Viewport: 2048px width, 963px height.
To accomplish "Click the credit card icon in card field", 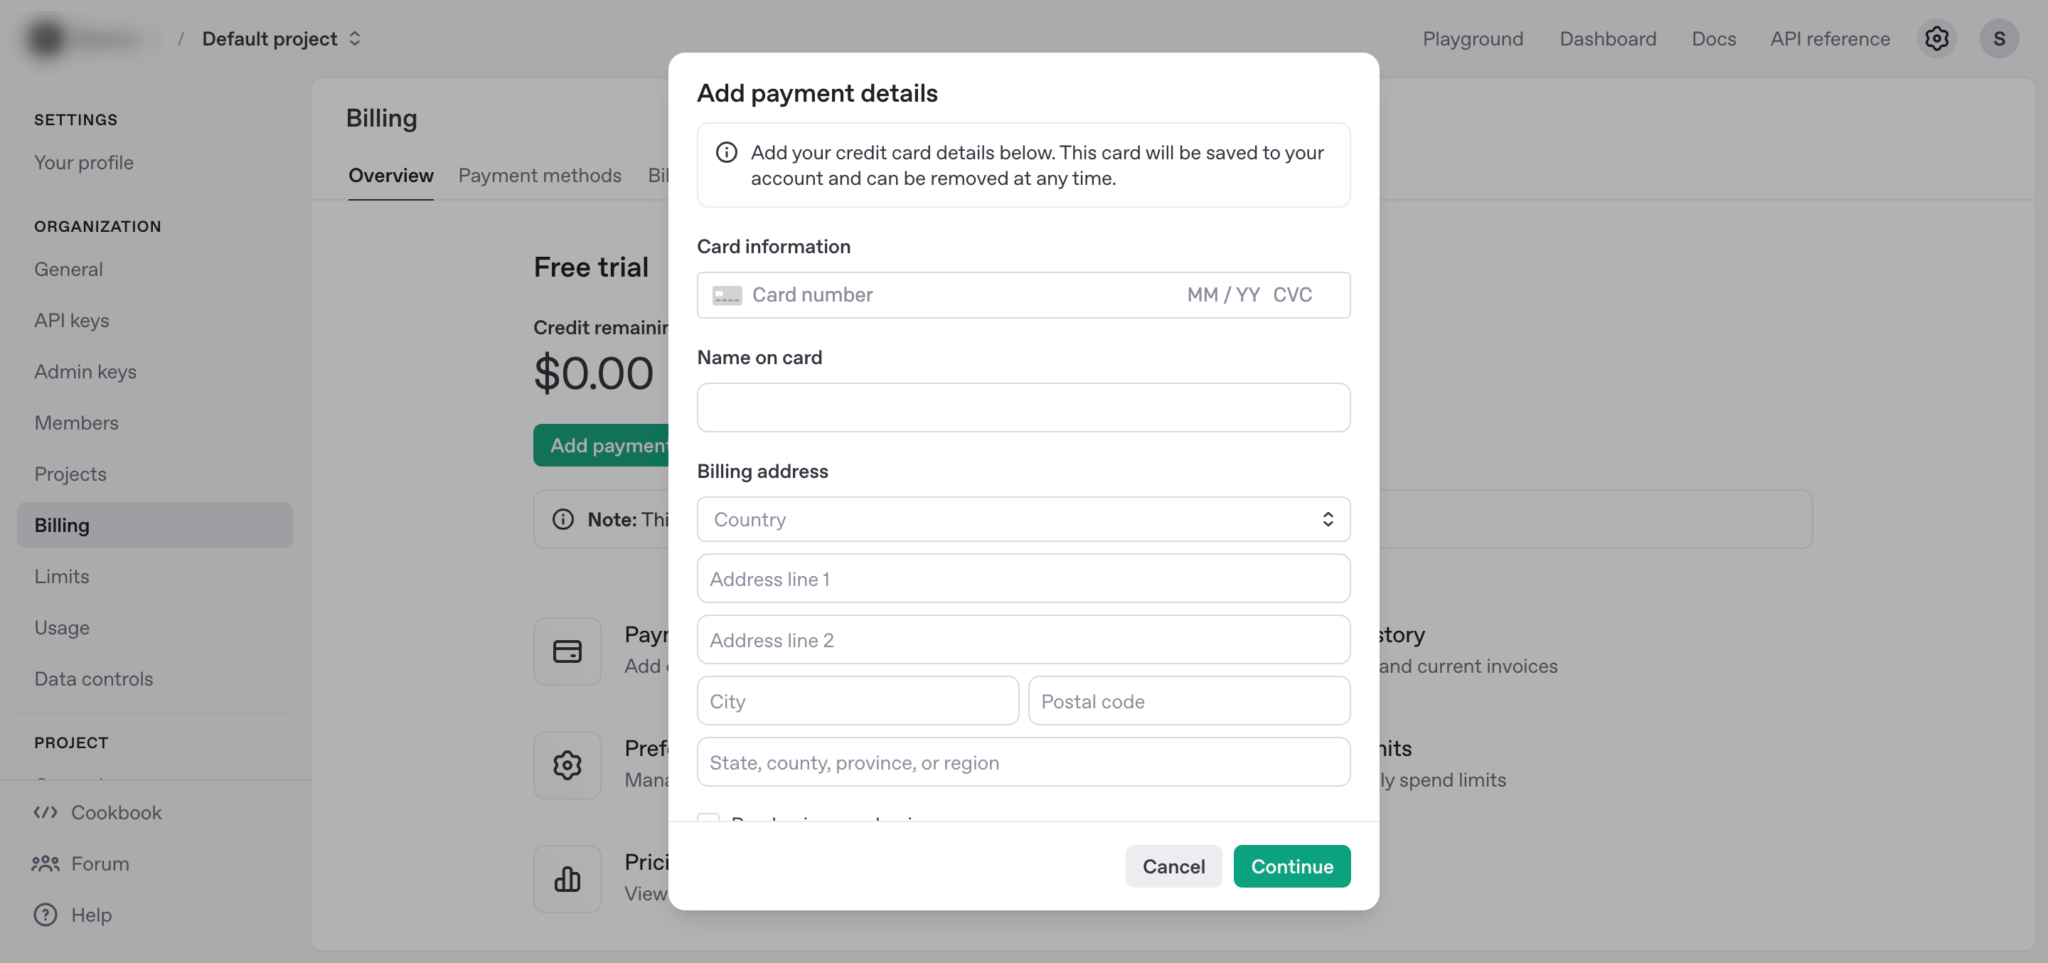I will (727, 295).
